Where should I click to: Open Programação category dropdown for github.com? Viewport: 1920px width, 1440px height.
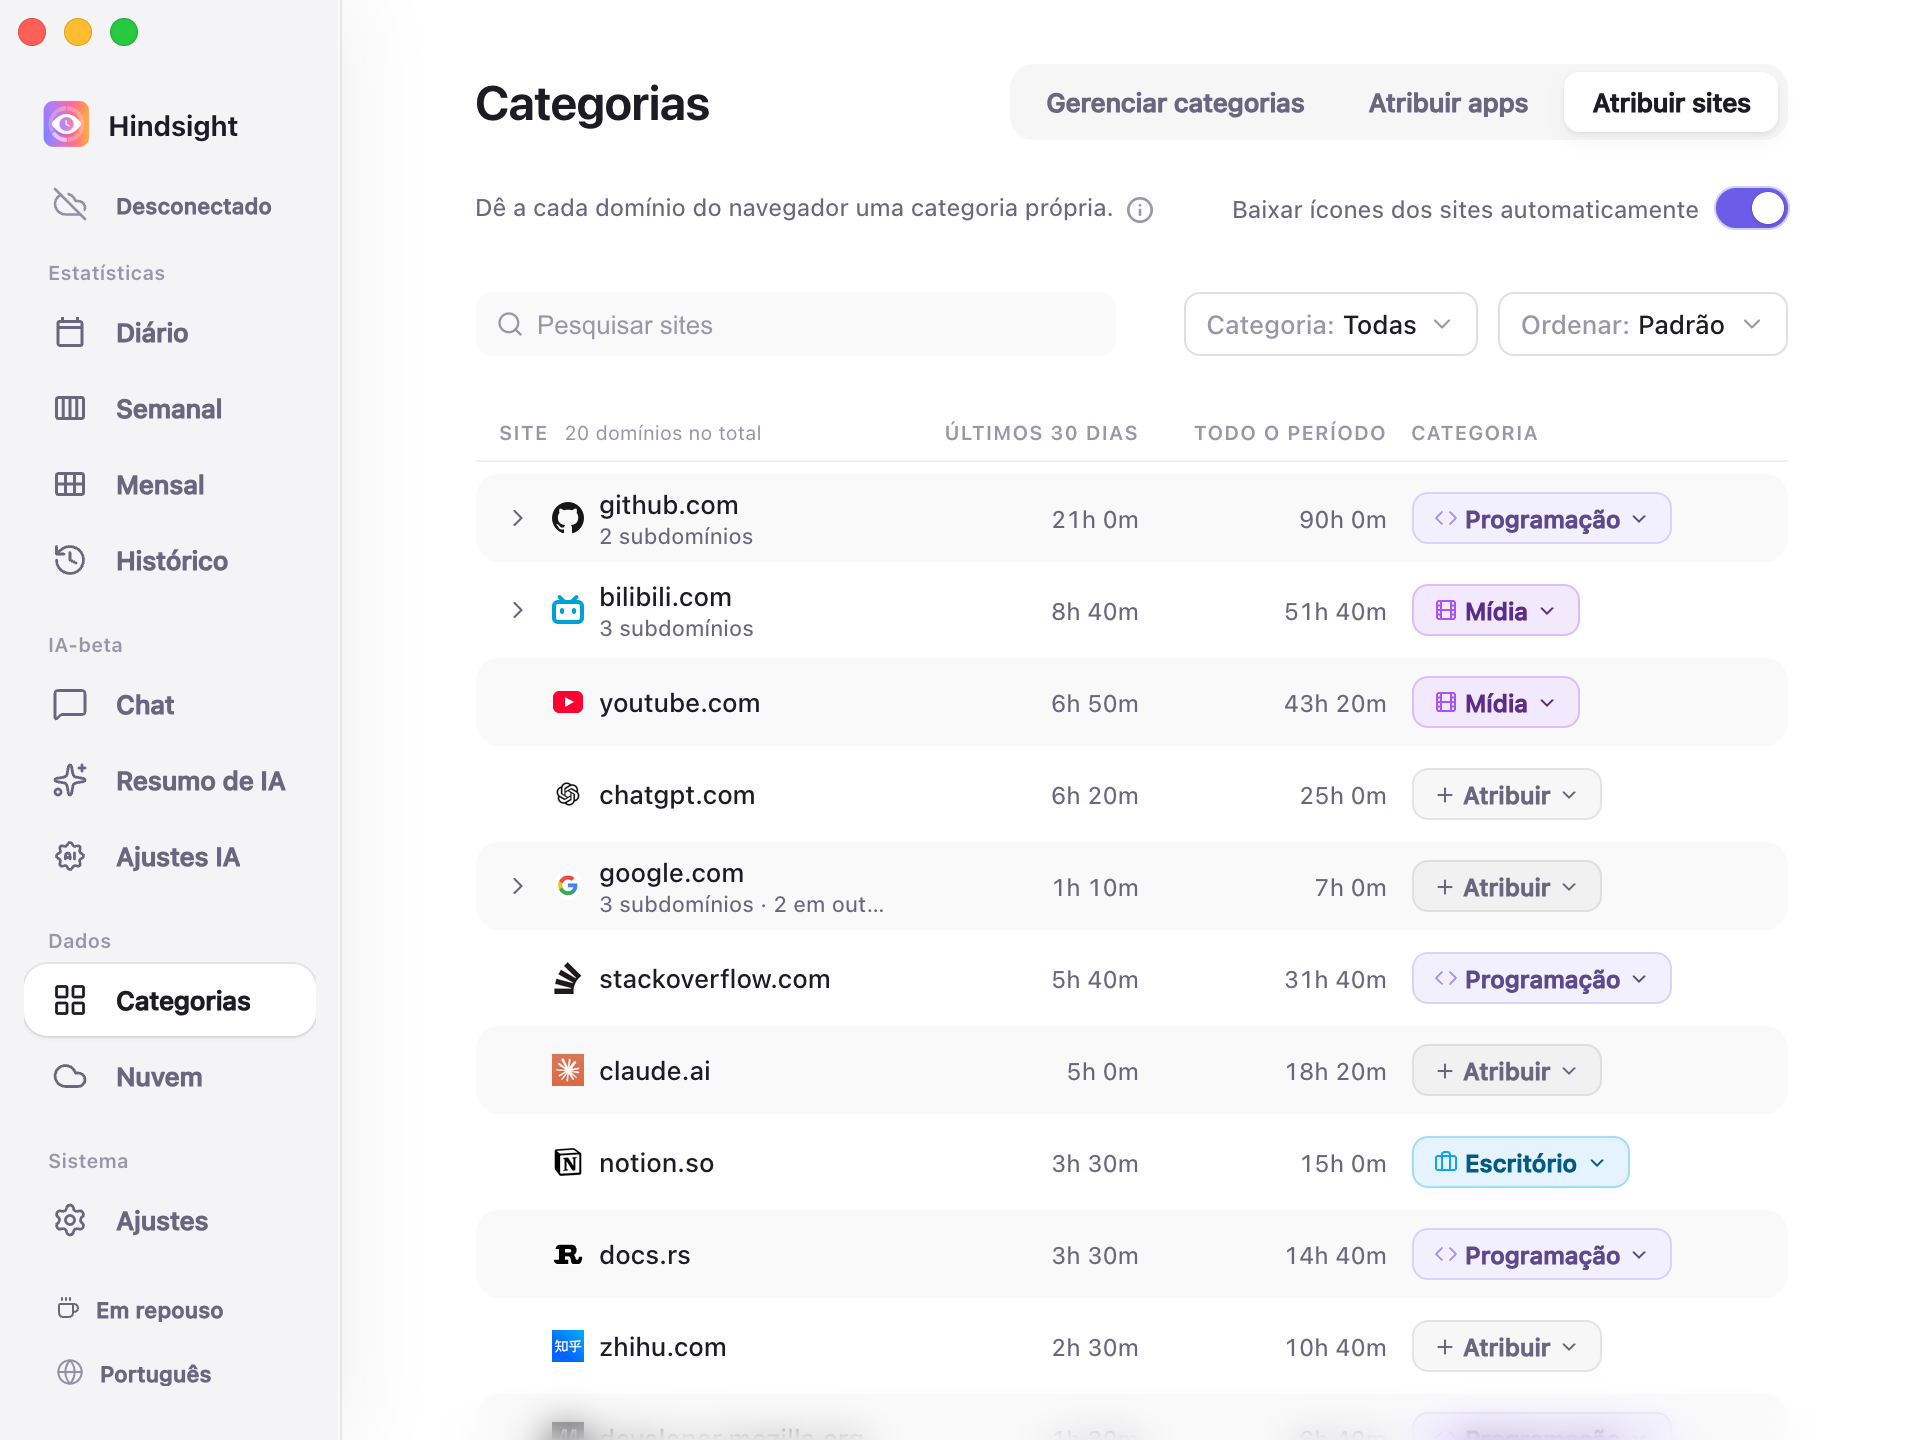(x=1541, y=518)
